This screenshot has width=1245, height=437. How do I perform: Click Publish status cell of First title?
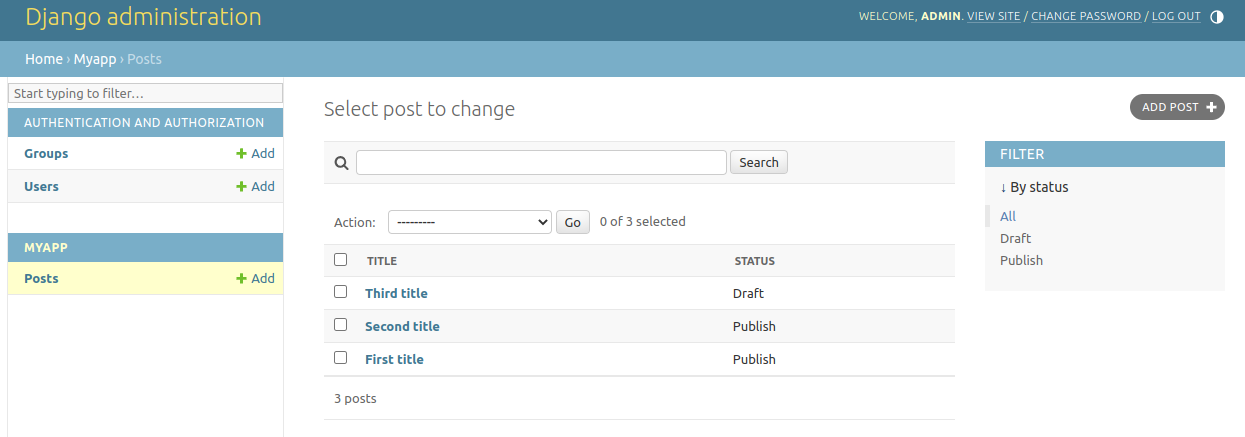(754, 359)
